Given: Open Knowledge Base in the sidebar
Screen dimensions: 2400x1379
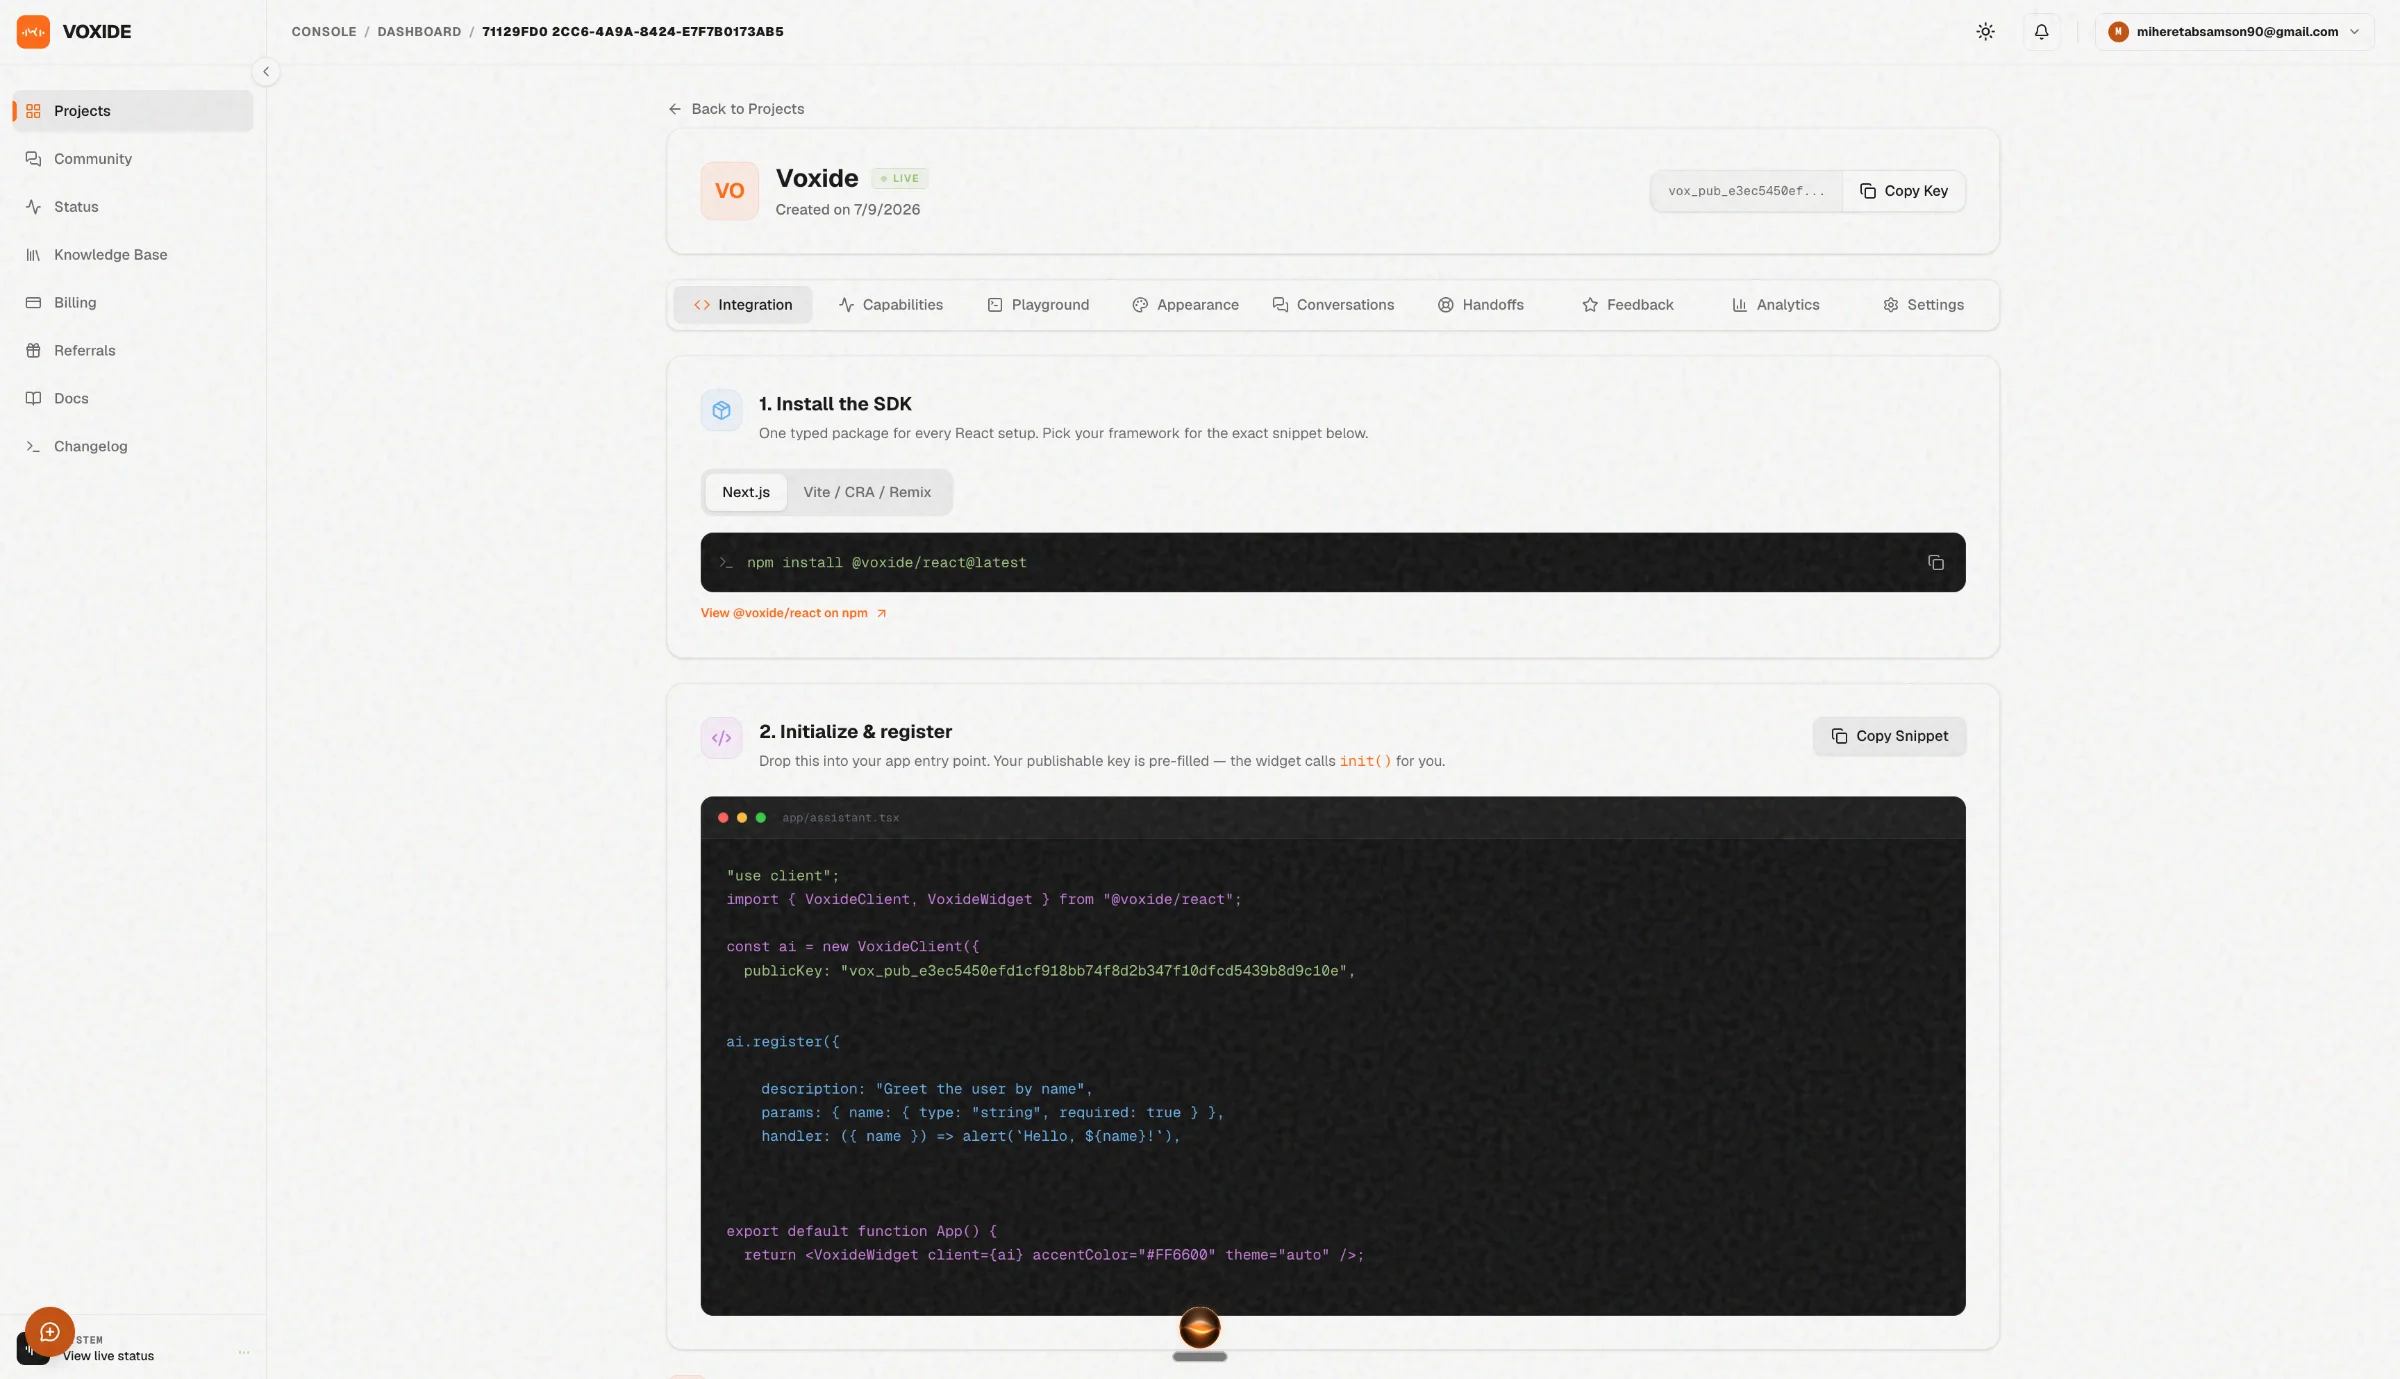Looking at the screenshot, I should 133,255.
